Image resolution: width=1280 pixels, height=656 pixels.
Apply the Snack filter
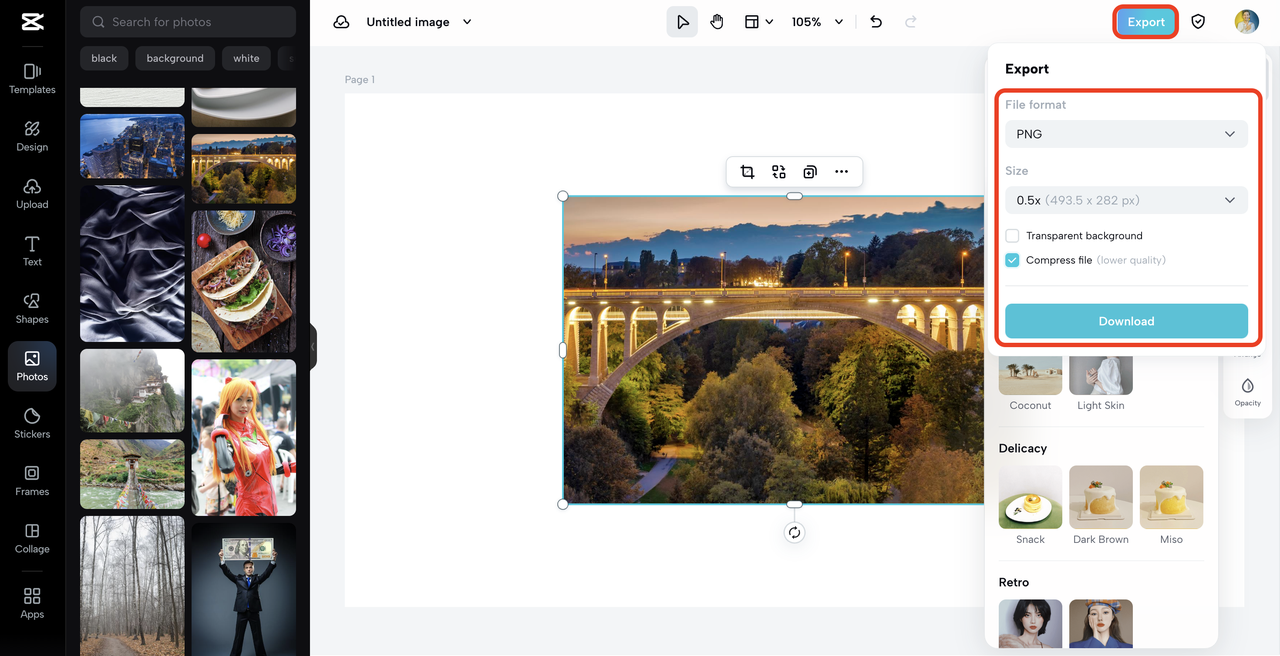click(x=1030, y=505)
